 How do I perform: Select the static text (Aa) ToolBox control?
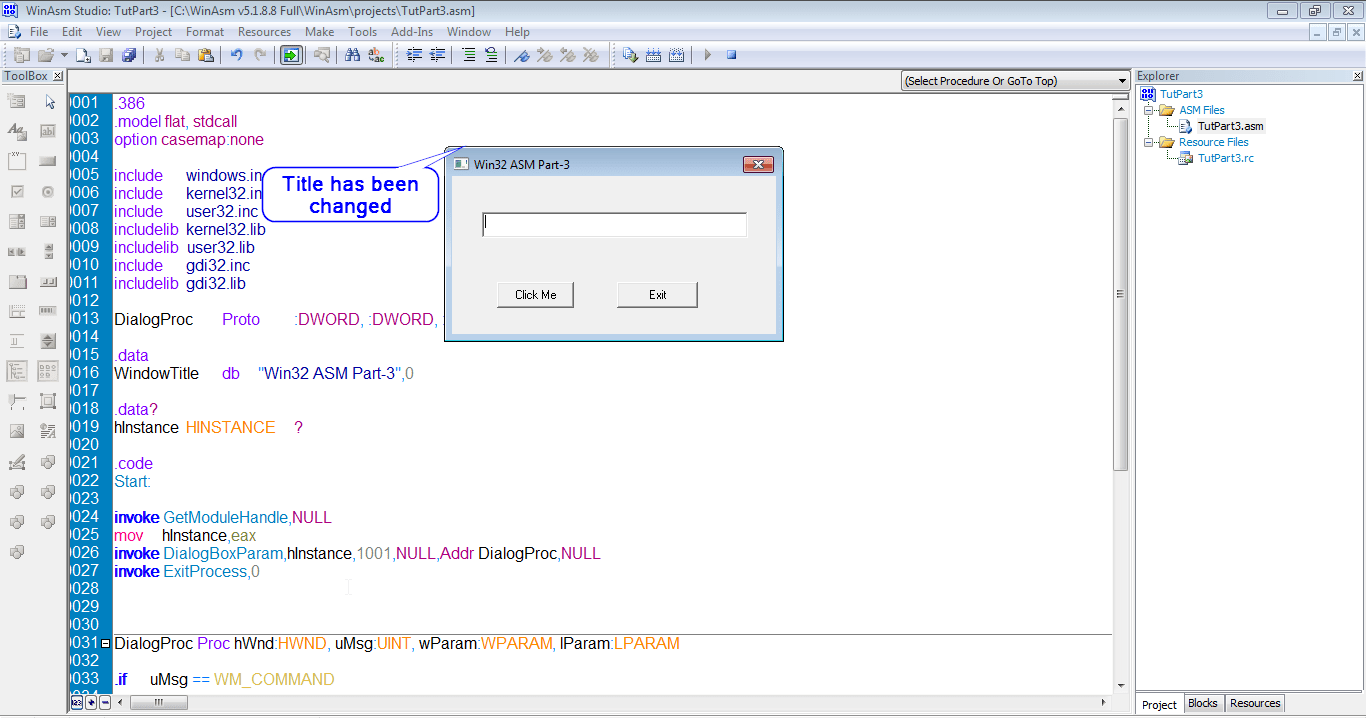[x=17, y=131]
